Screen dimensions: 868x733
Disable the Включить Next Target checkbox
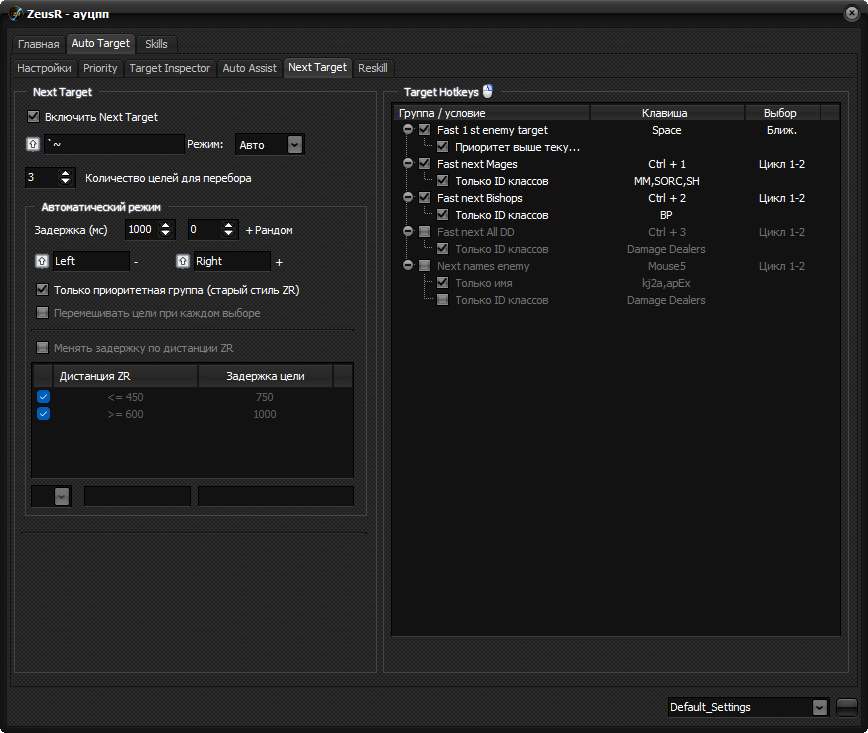(x=33, y=116)
